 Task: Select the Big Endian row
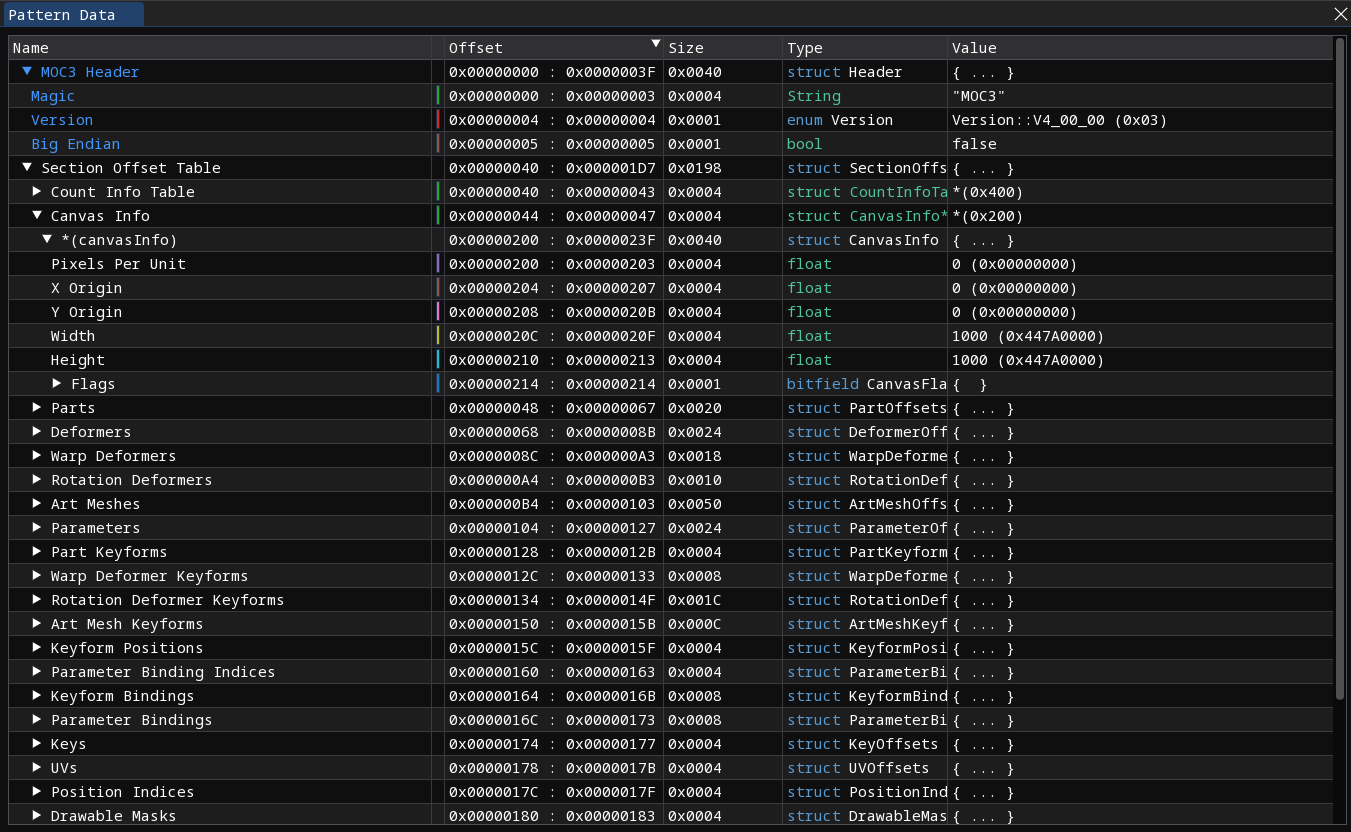(671, 144)
